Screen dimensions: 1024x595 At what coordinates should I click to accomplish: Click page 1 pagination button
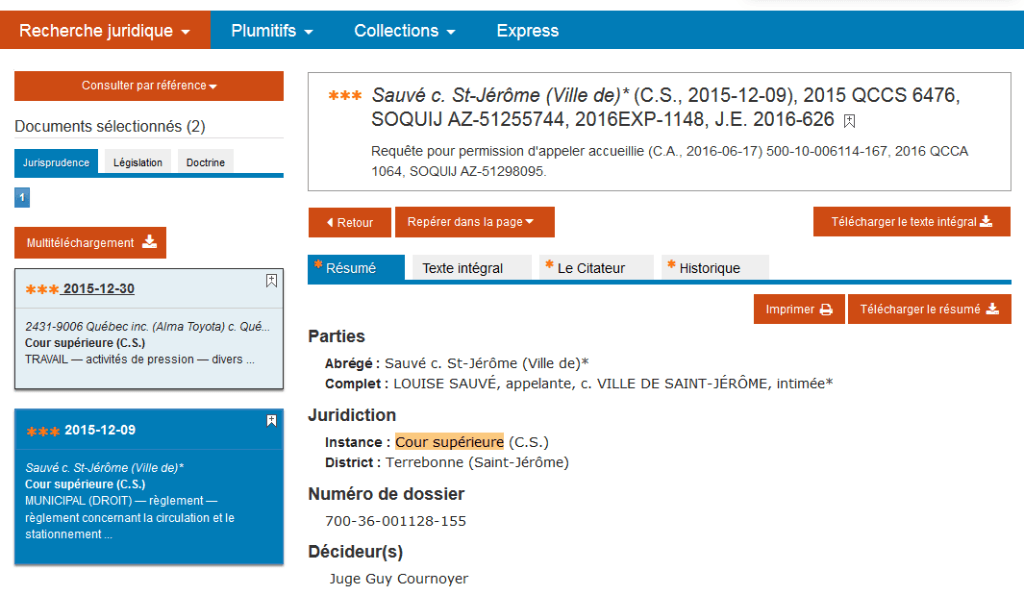(x=22, y=197)
